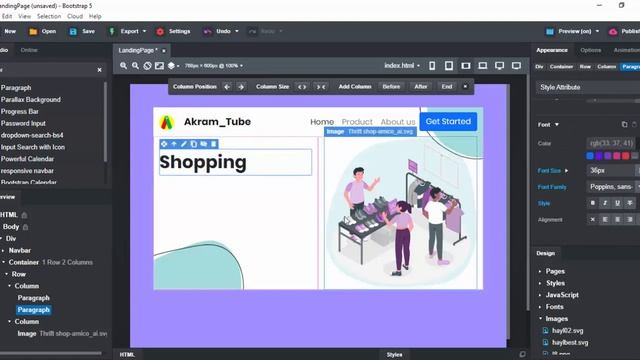Click the layers stack icon

pos(171,66)
